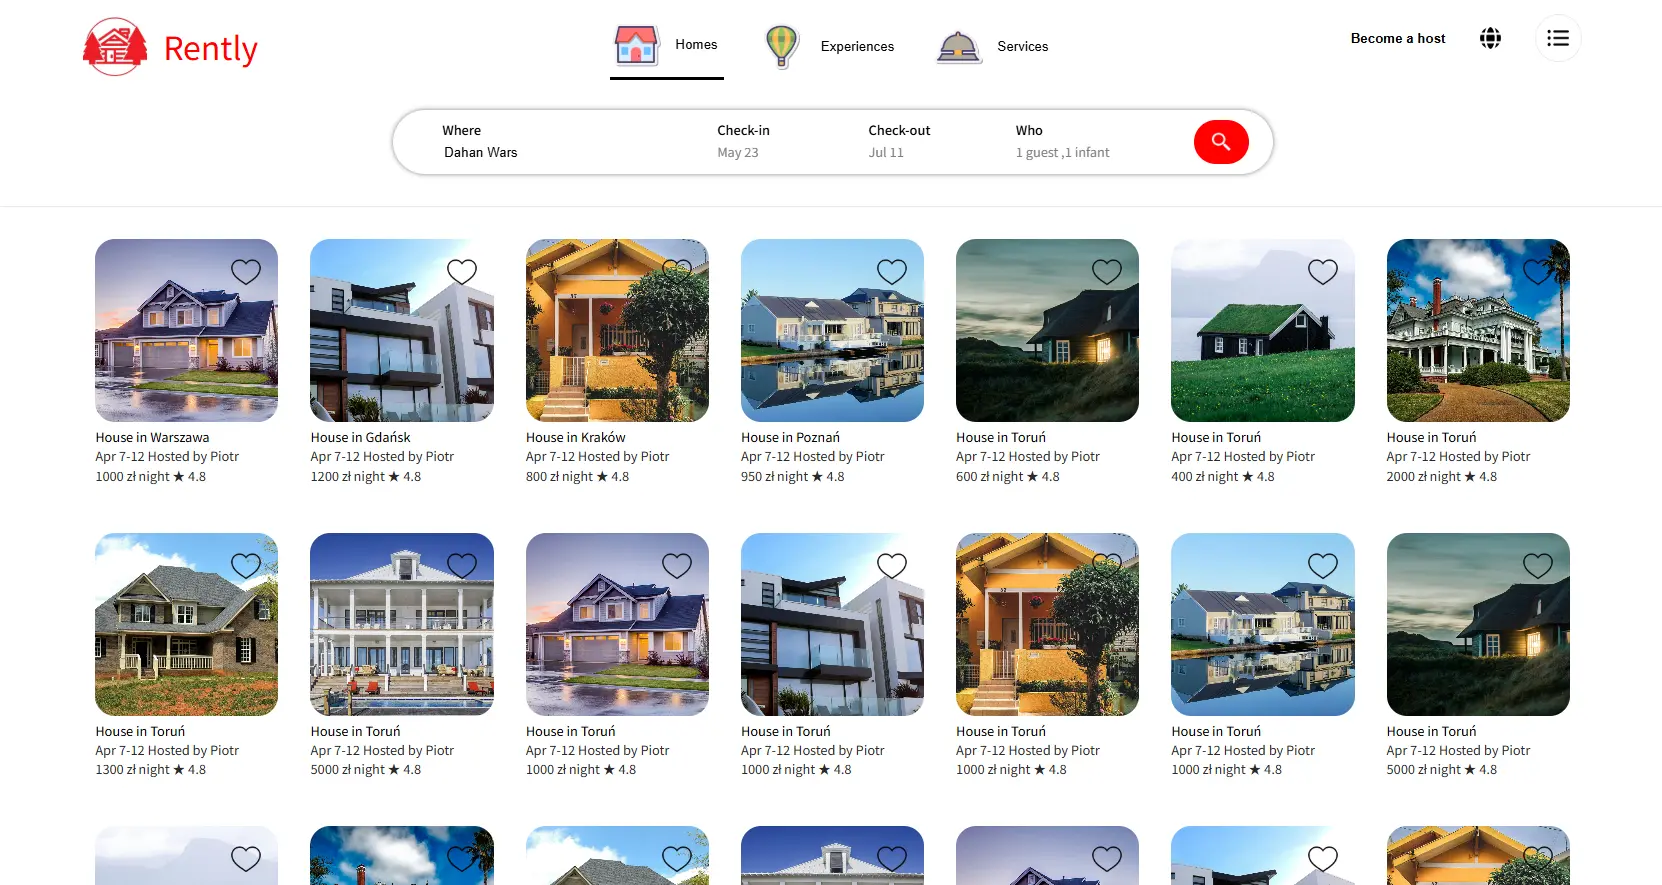Favorite the House in Warszawa listing
Image resolution: width=1662 pixels, height=885 pixels.
[x=246, y=272]
